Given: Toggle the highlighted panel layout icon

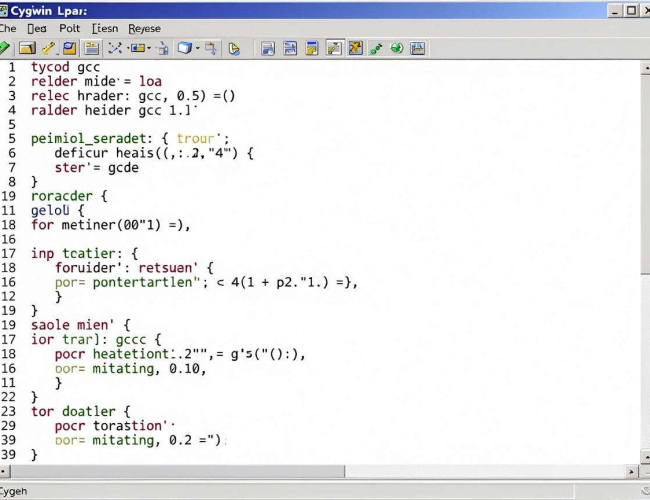Looking at the screenshot, I should click(92, 48).
